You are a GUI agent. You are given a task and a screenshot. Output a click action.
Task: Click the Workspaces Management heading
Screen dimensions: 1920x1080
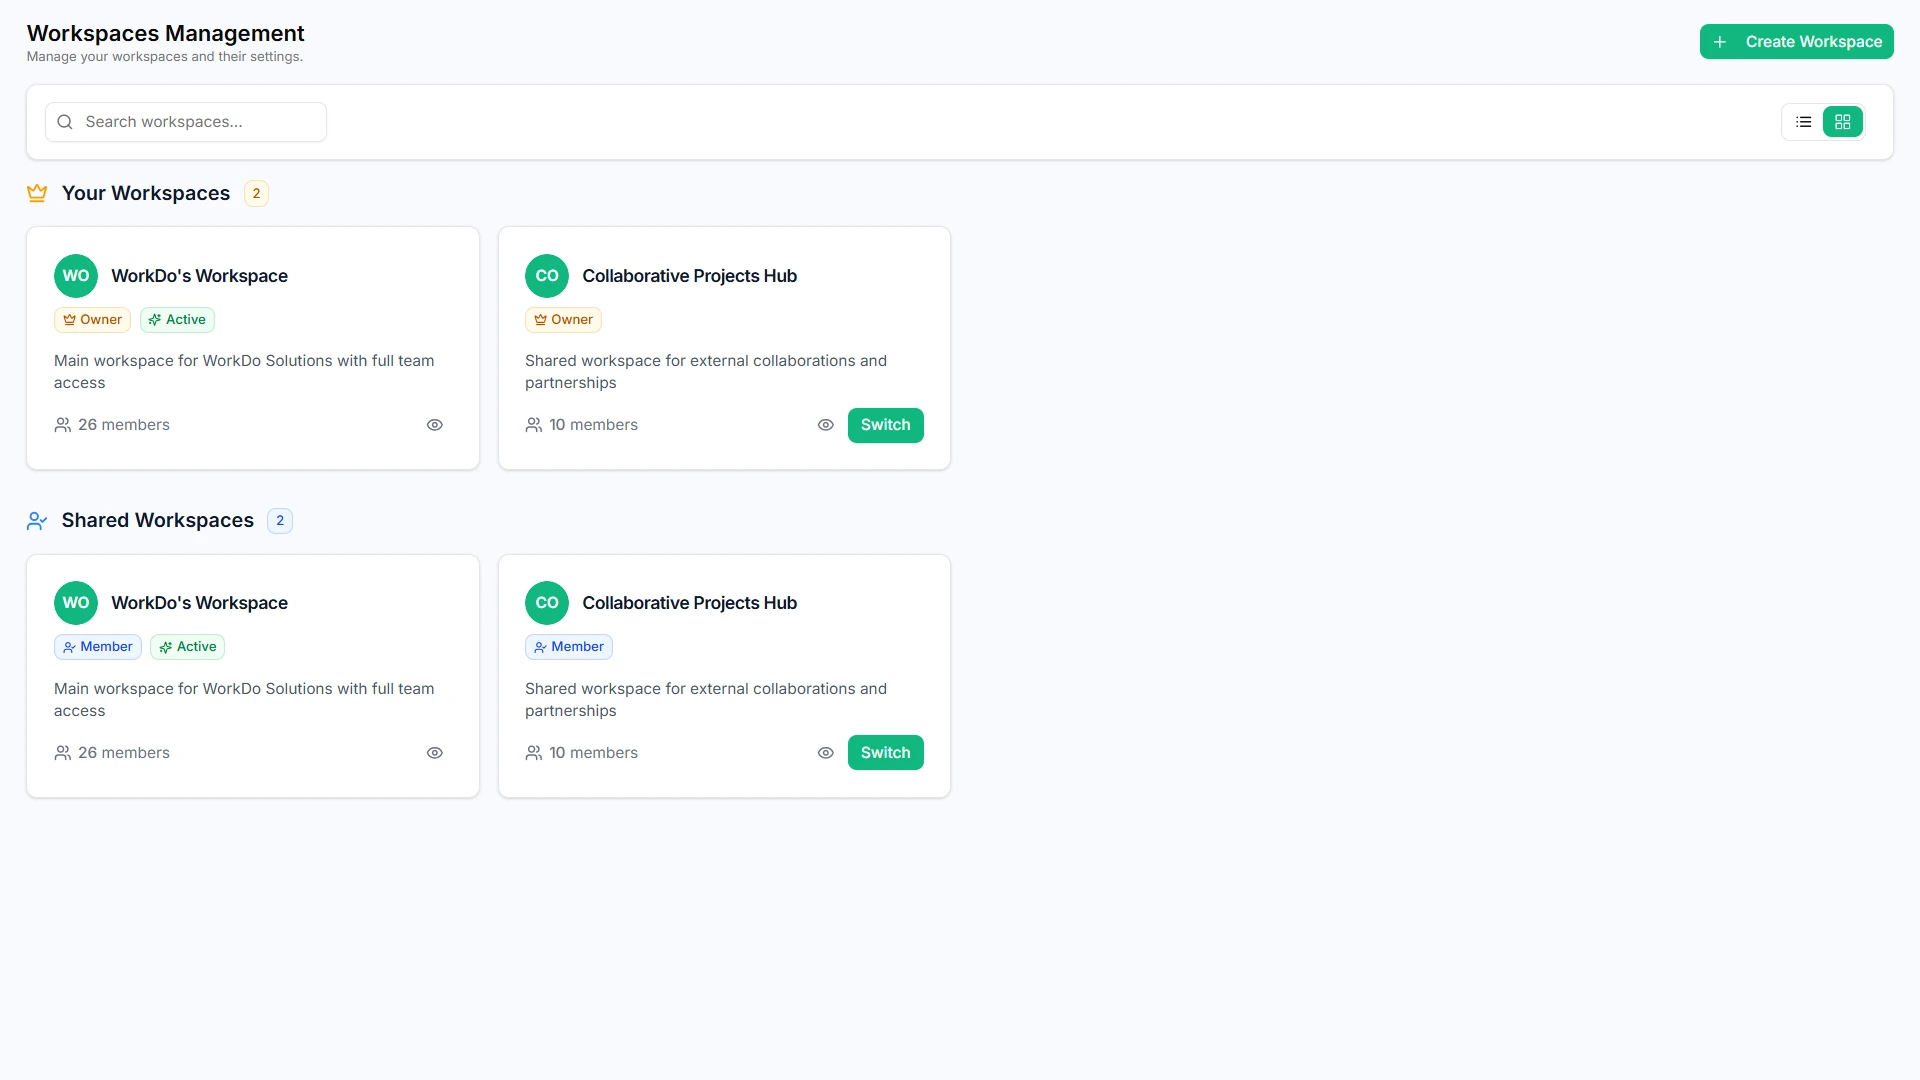pyautogui.click(x=166, y=34)
